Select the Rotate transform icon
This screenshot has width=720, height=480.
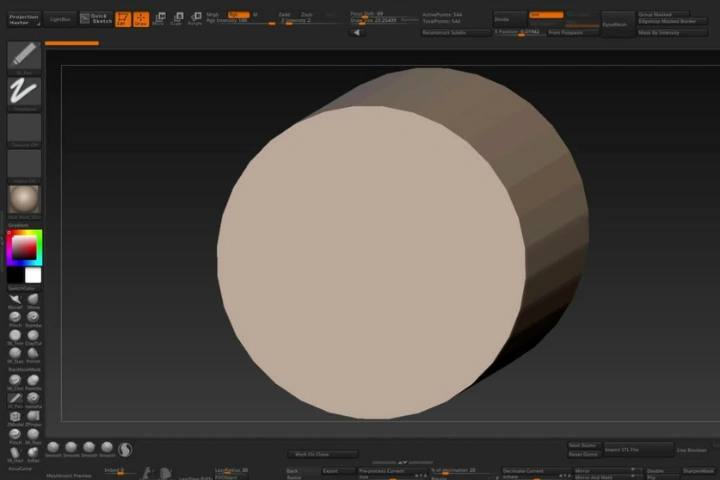click(x=195, y=19)
